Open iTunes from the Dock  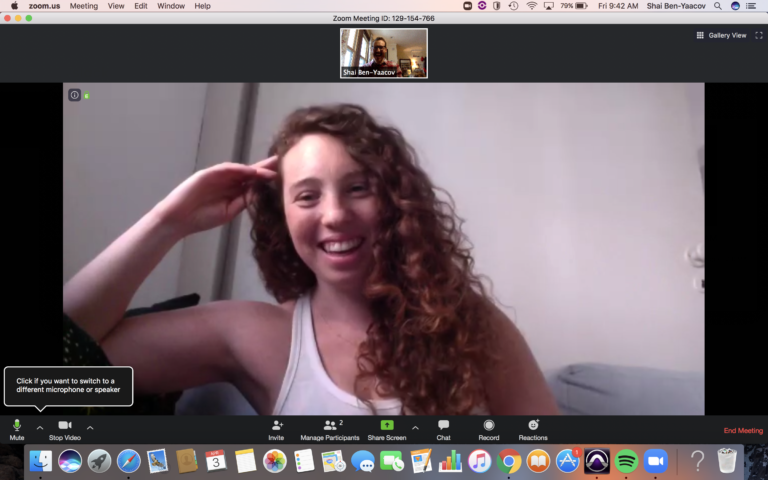coord(480,461)
